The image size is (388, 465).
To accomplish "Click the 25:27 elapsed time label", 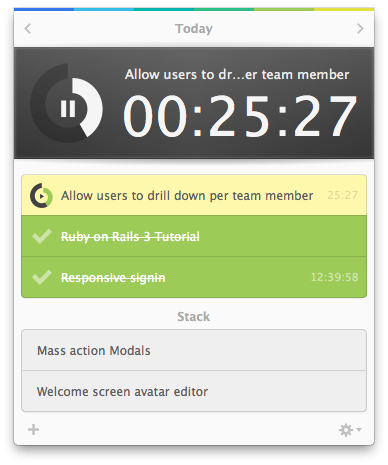I will tap(342, 195).
